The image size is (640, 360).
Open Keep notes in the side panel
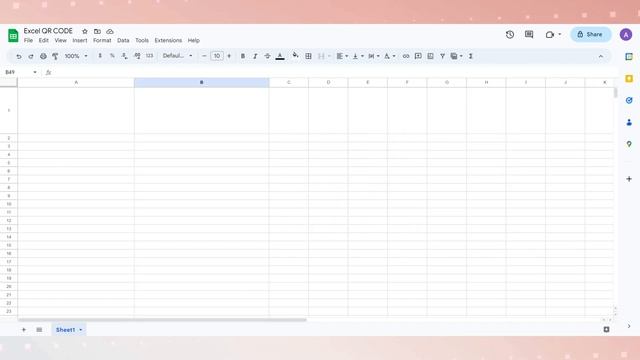tap(629, 78)
